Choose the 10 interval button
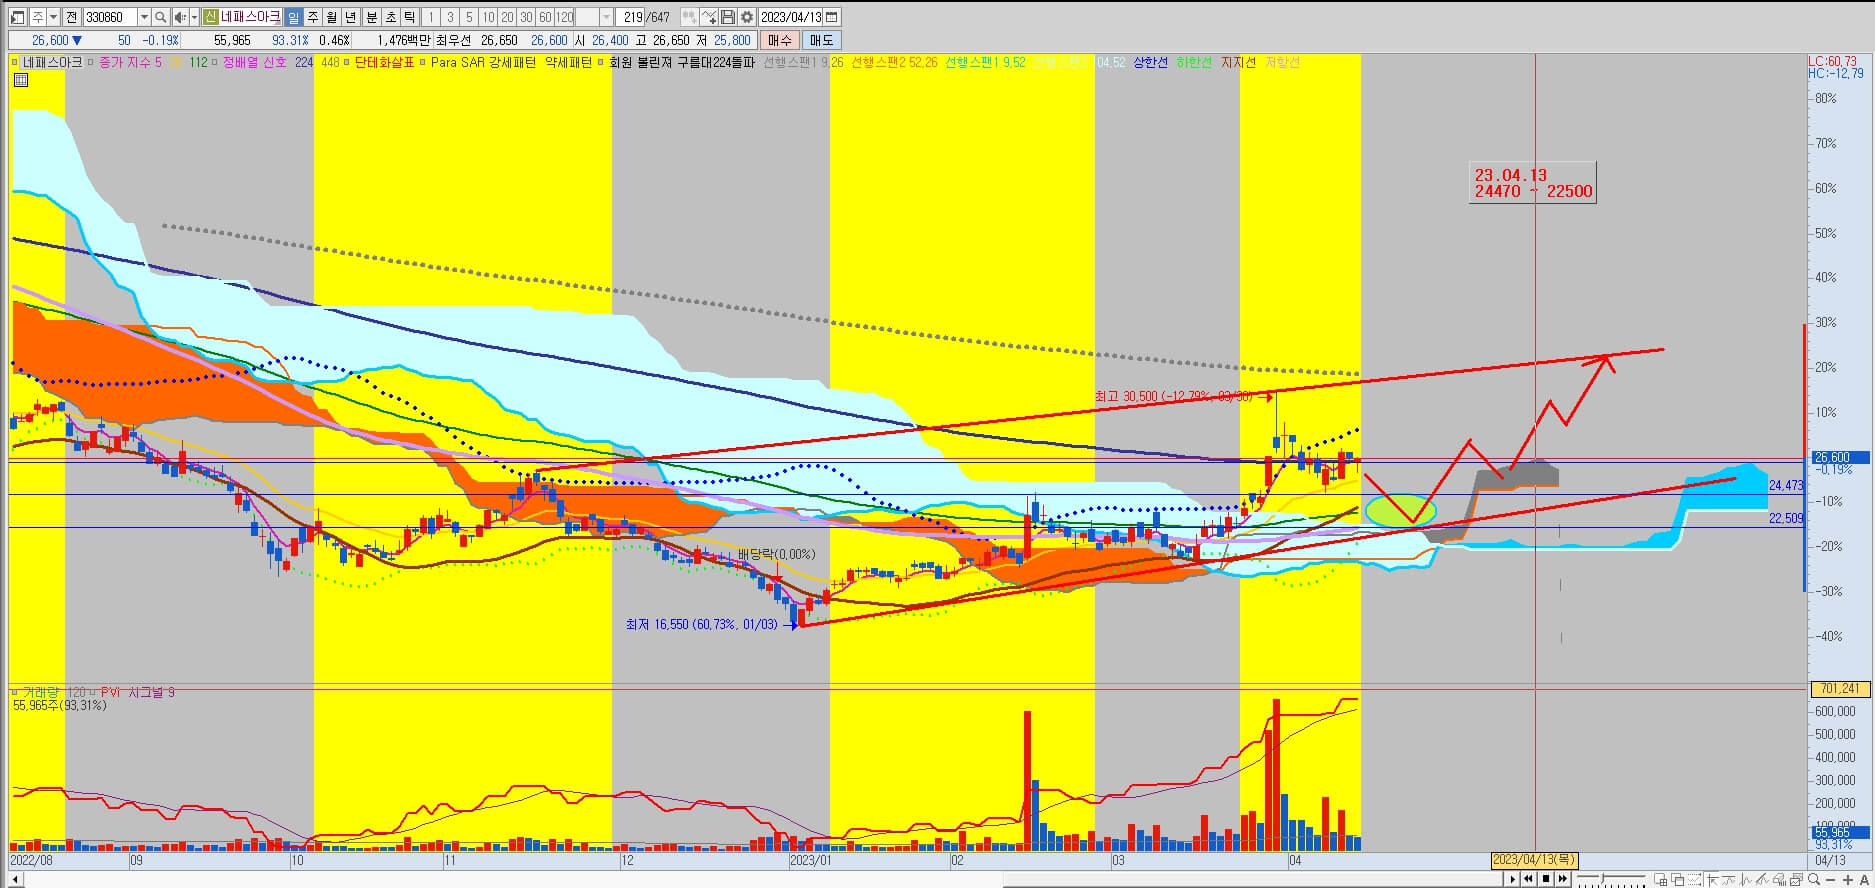The width and height of the screenshot is (1875, 888). tap(488, 17)
